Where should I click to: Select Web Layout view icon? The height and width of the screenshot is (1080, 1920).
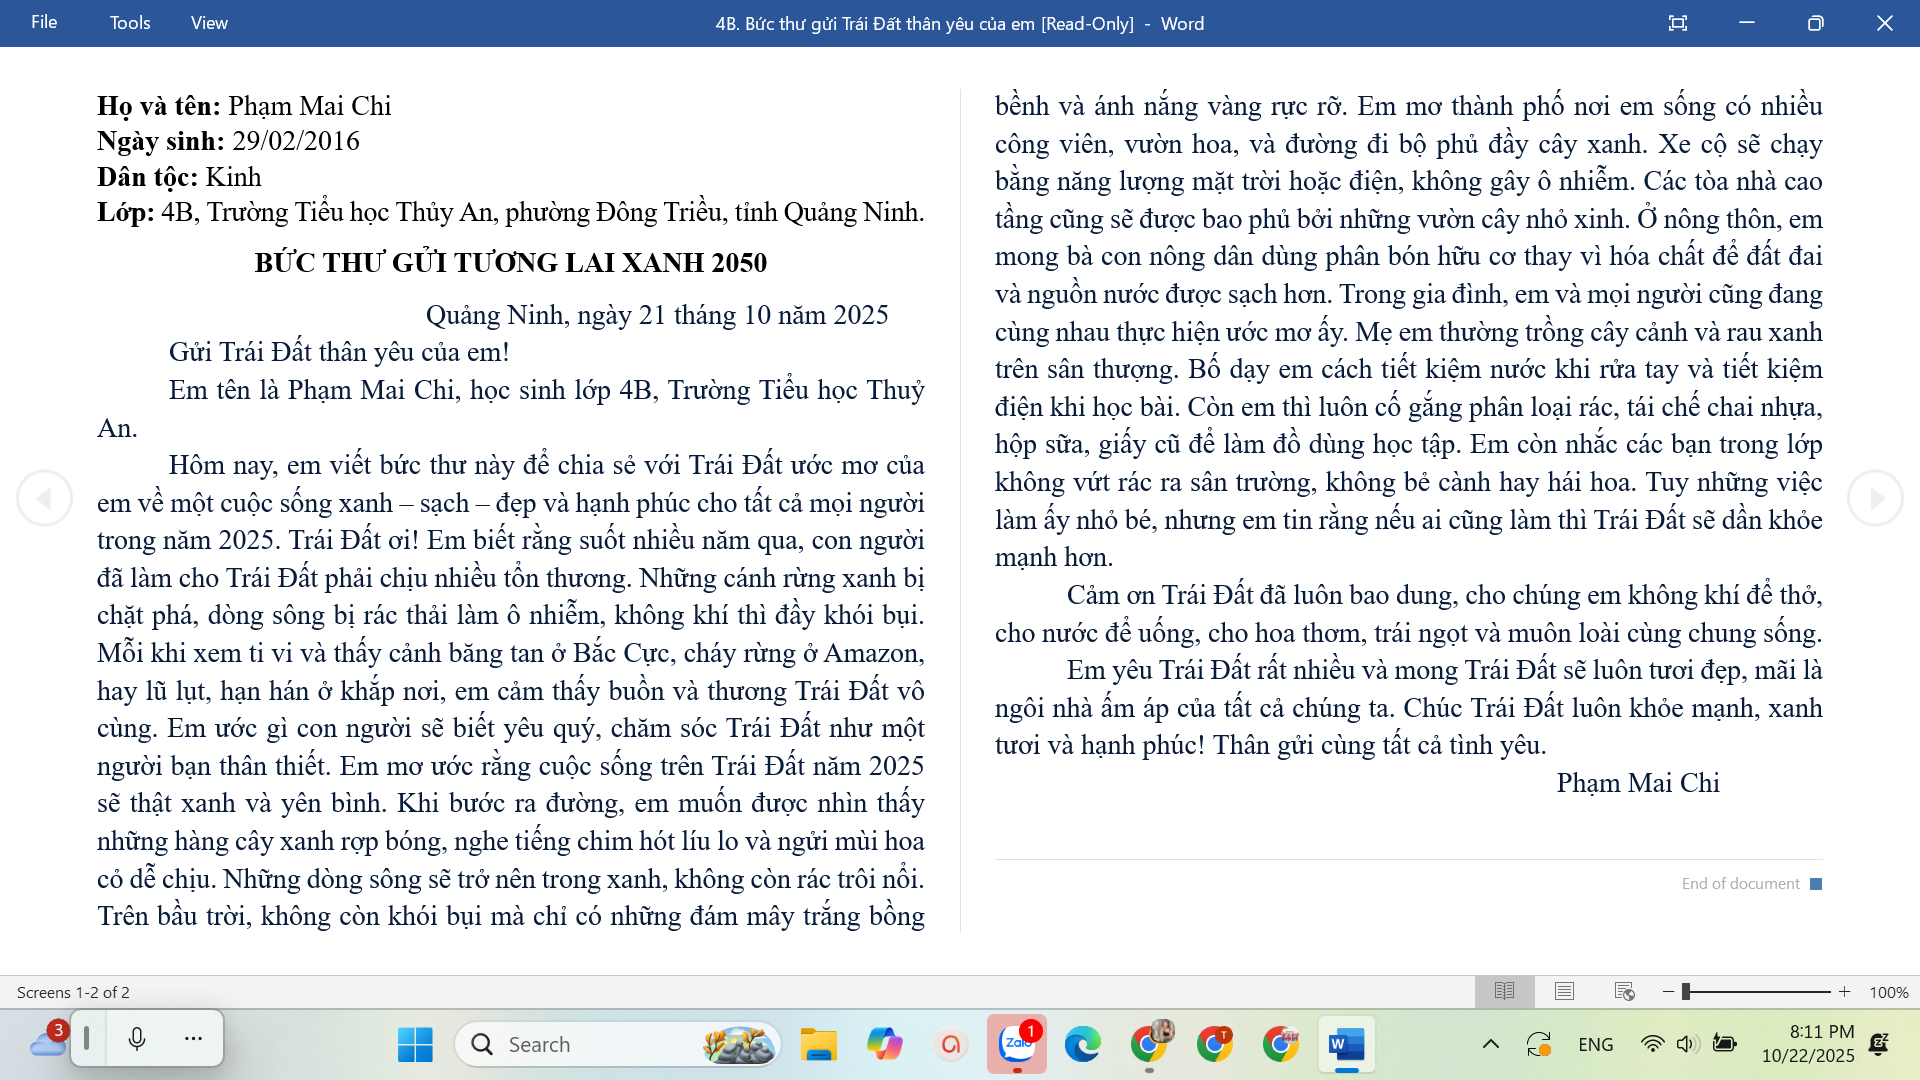coord(1624,991)
